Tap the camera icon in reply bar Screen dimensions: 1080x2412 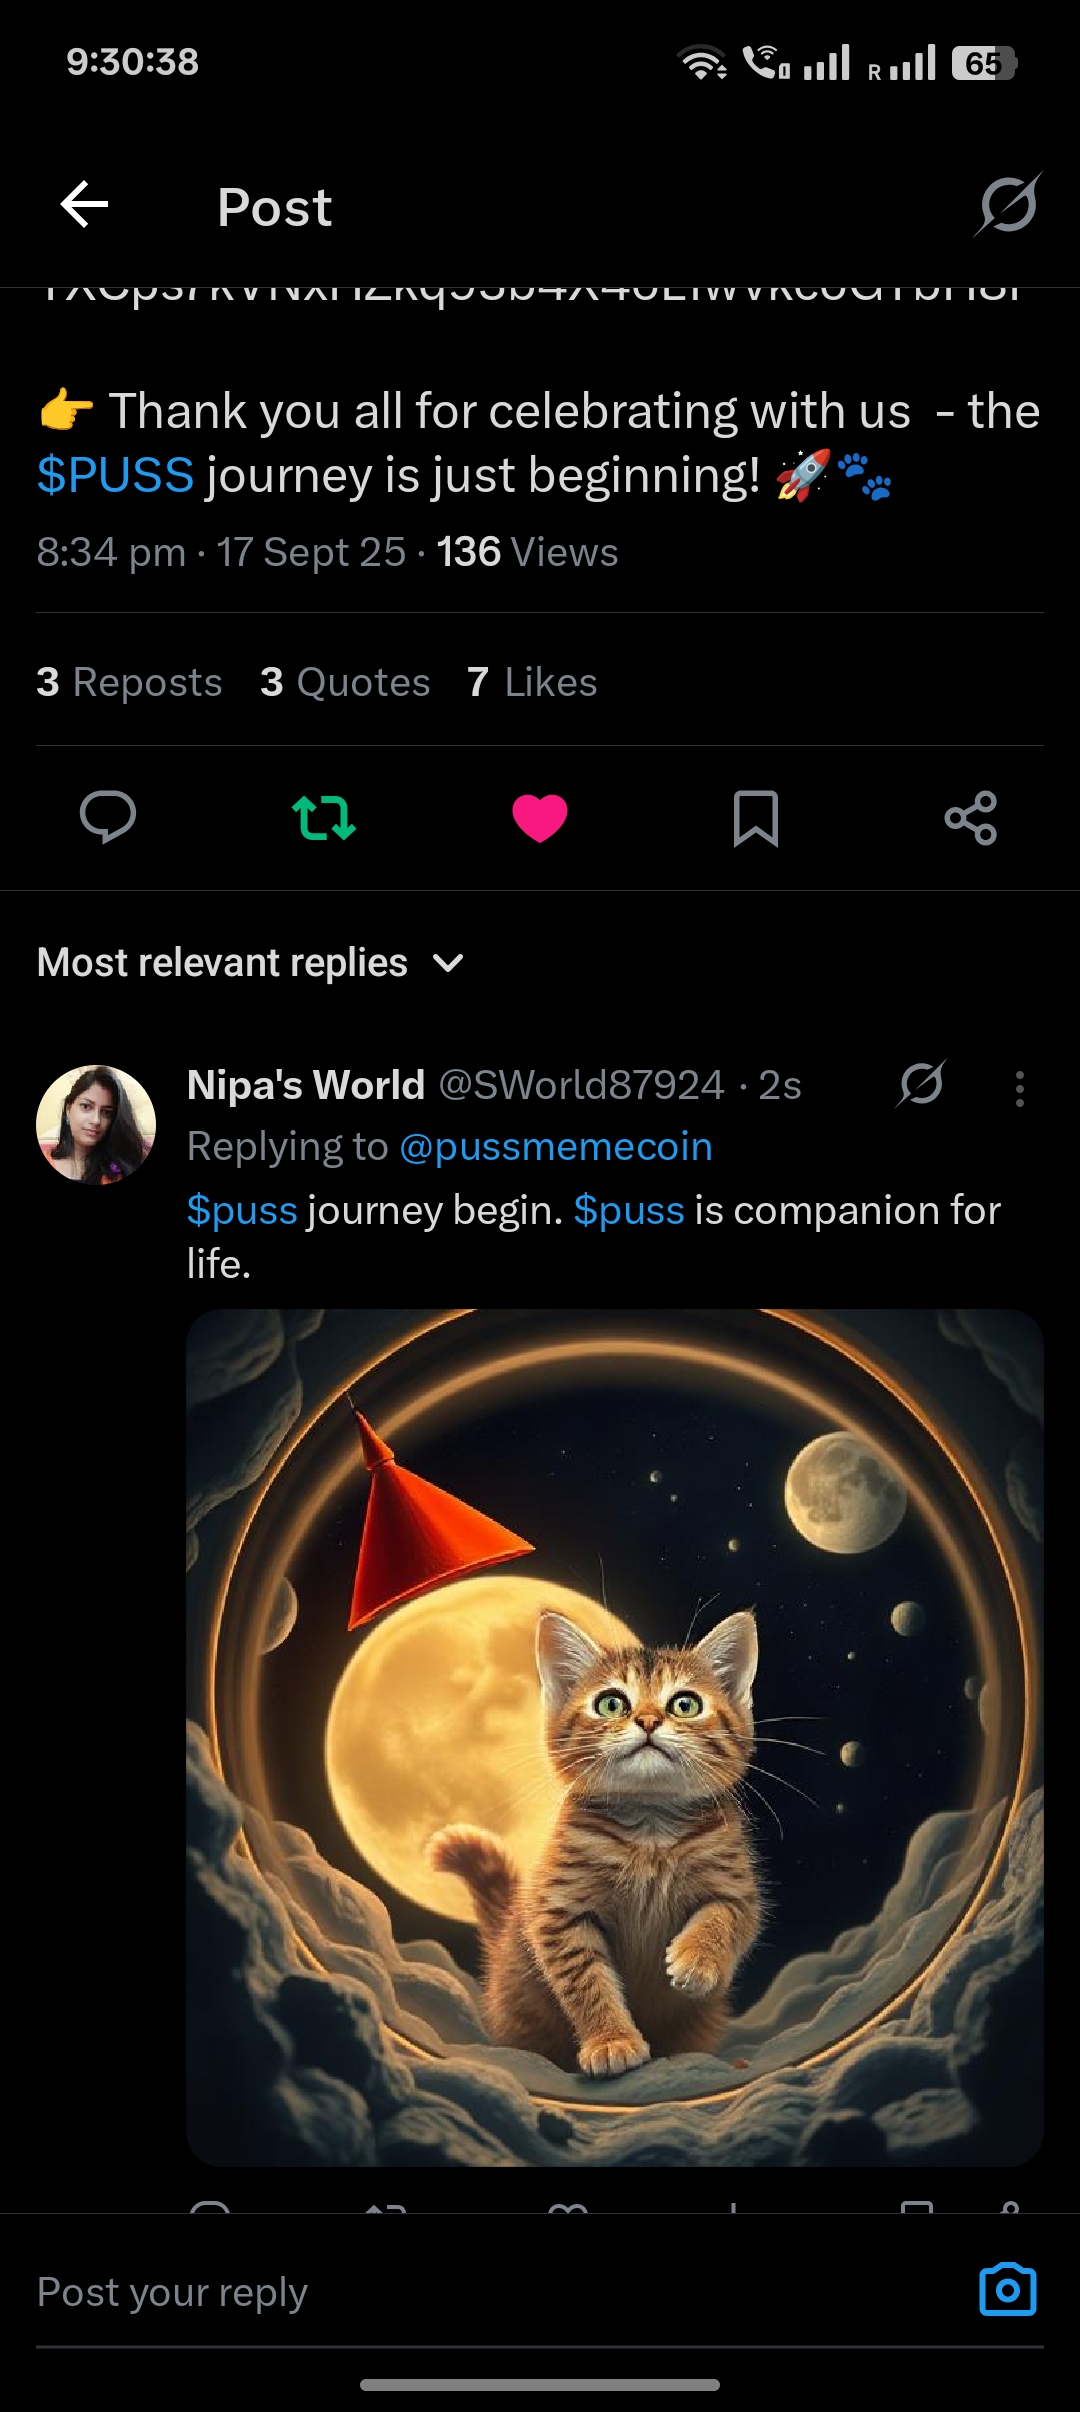(1007, 2290)
